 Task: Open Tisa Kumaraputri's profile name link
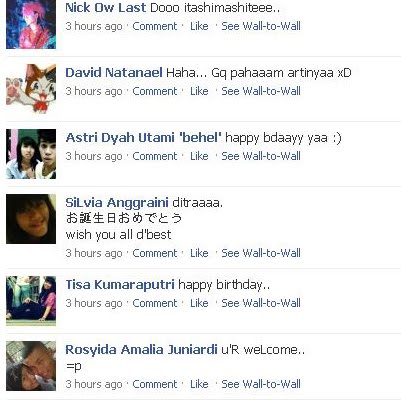coord(120,285)
